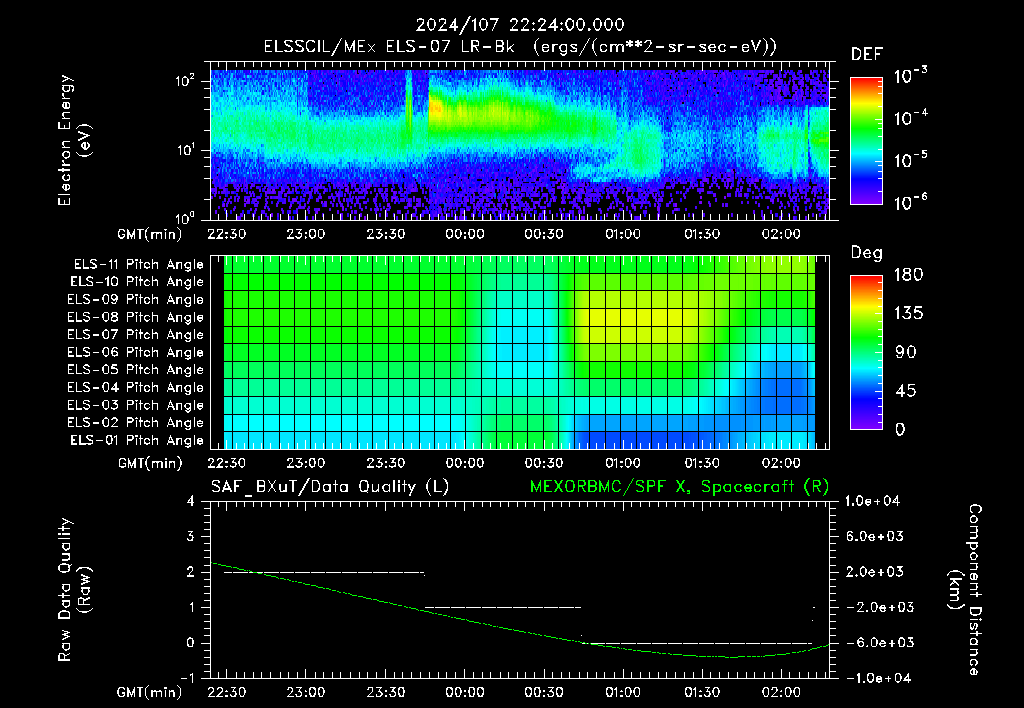Click the Raw Data Quality (Raw) axis label
Screen dimensions: 1024x708
tap(74, 590)
